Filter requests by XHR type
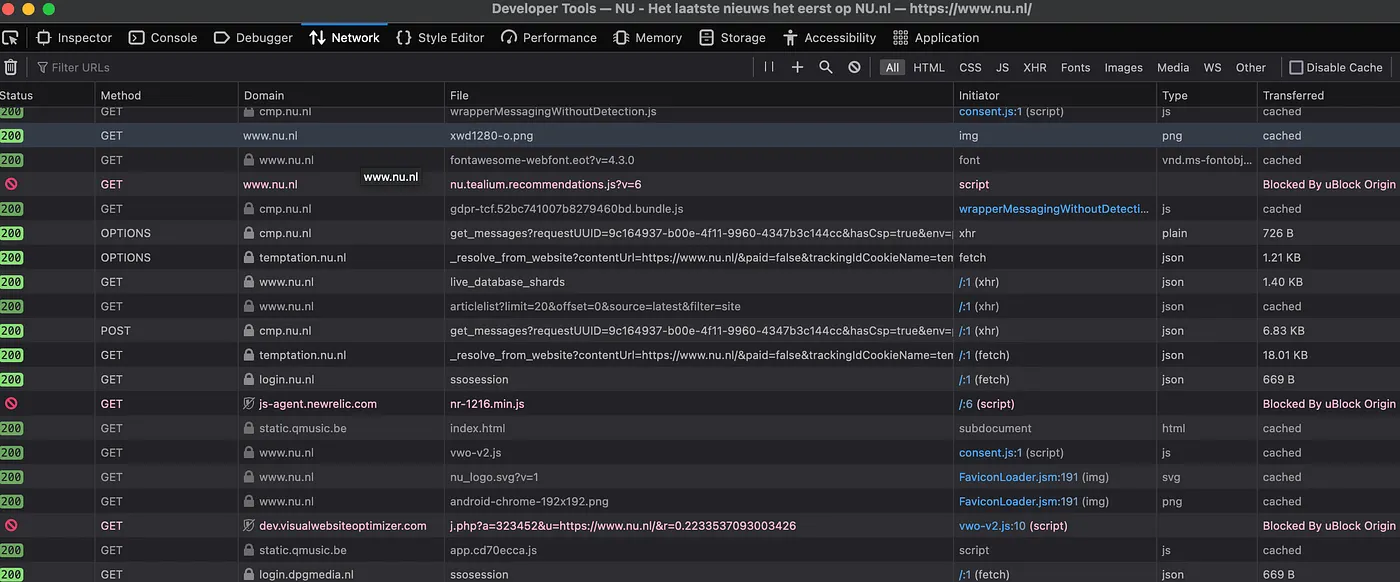The height and width of the screenshot is (582, 1400). (1035, 67)
